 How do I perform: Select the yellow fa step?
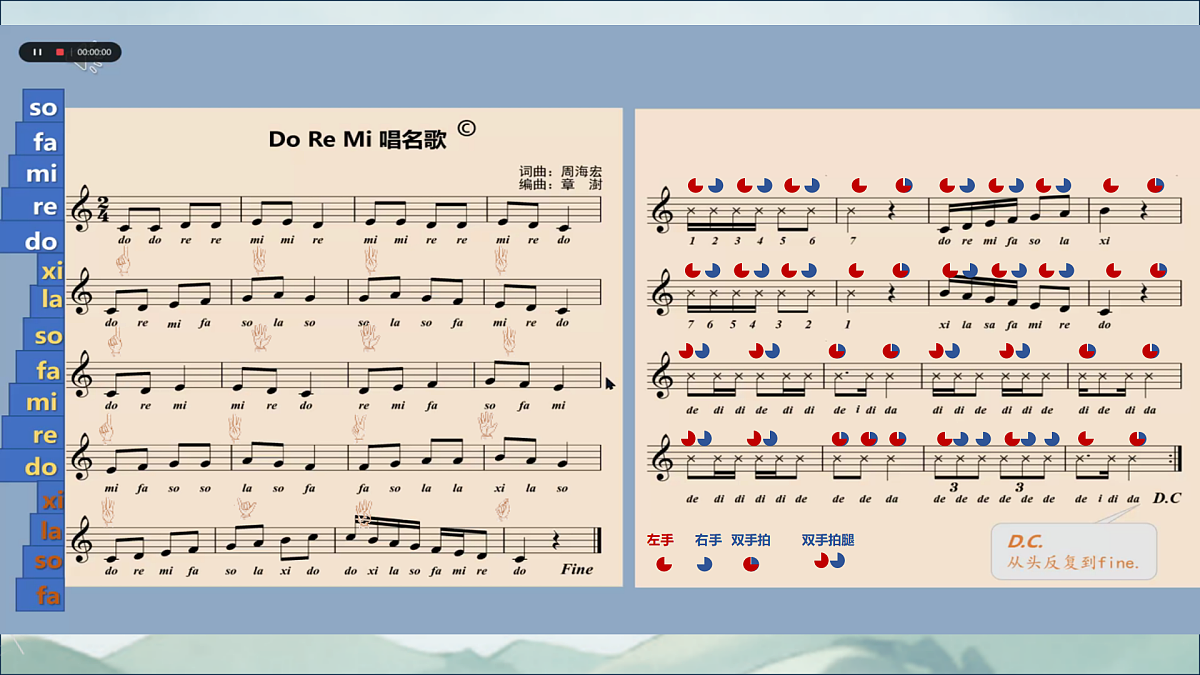pyautogui.click(x=40, y=369)
